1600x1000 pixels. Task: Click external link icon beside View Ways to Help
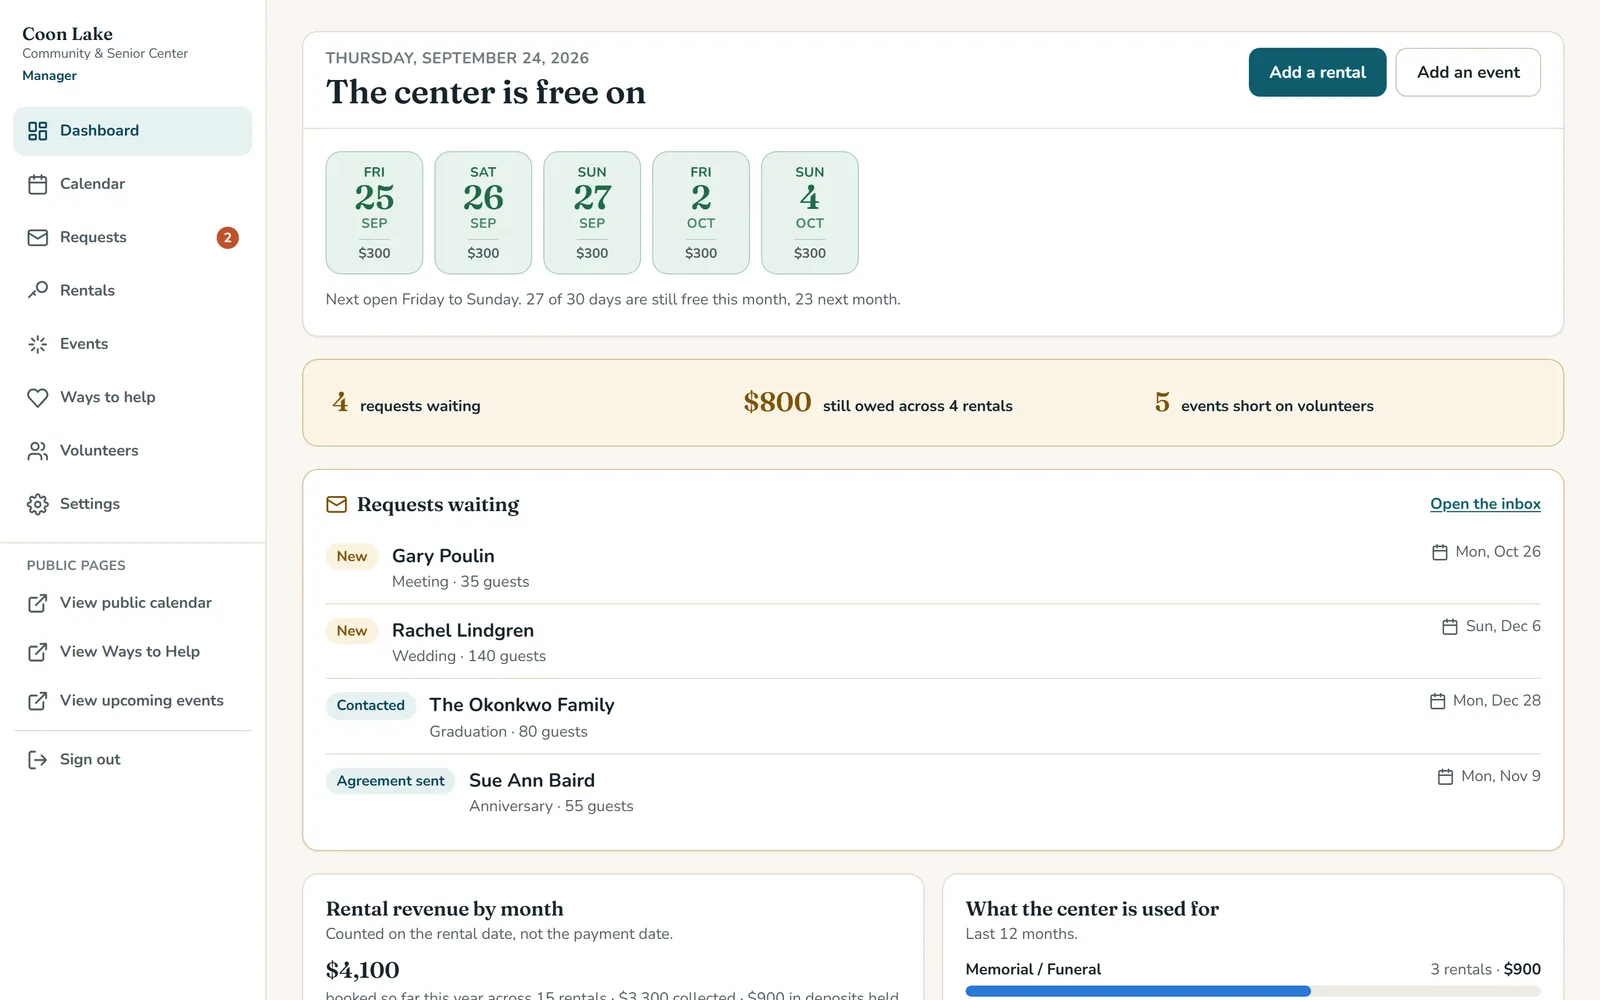coord(38,652)
